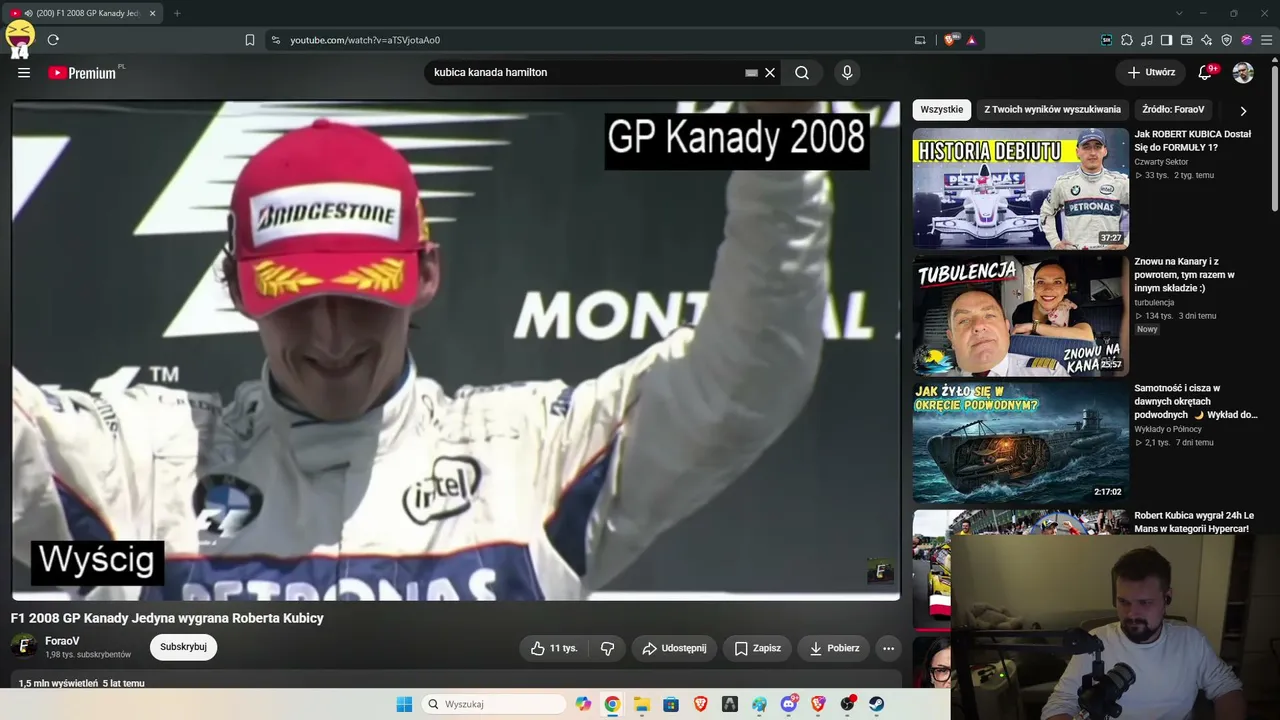1280x720 pixels.
Task: Open the media control music note icon
Action: coord(1147,40)
